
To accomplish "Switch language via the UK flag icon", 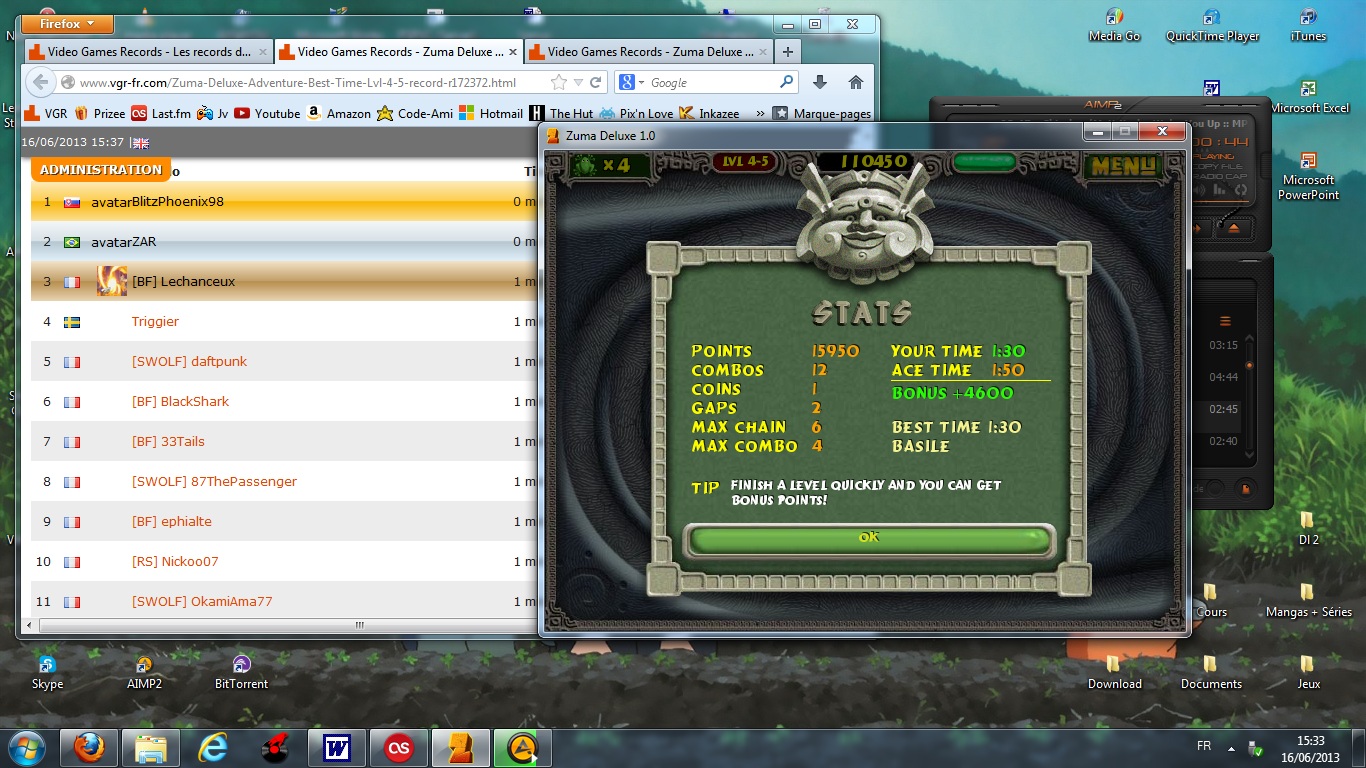I will (140, 143).
